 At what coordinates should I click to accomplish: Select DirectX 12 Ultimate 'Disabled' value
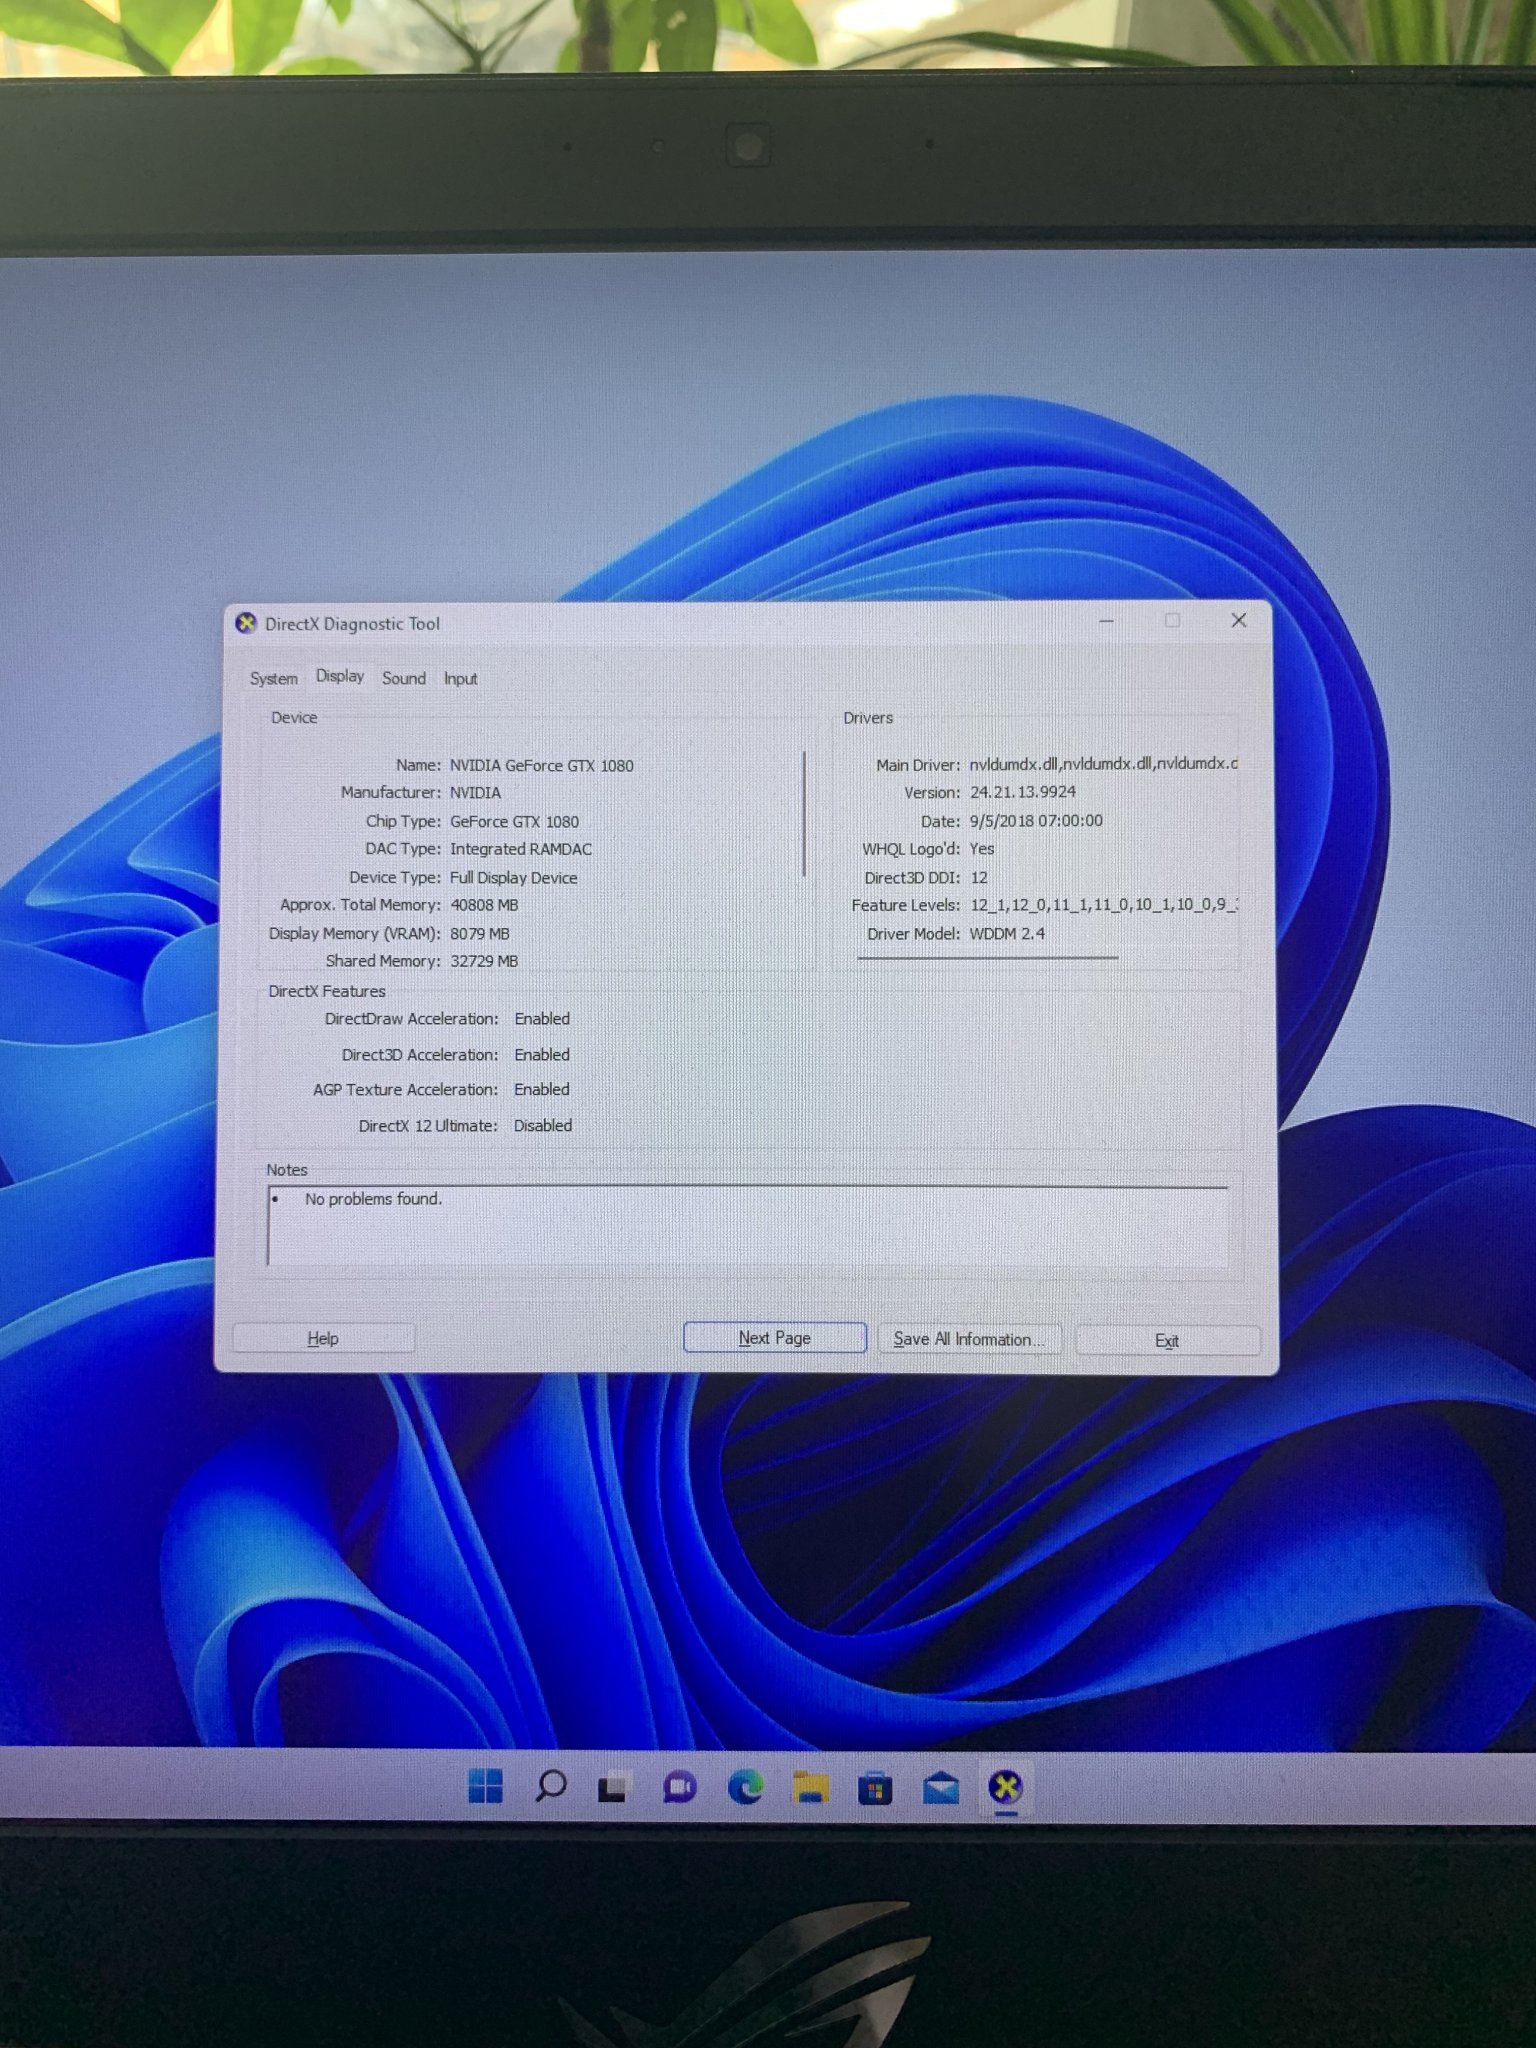tap(543, 1126)
